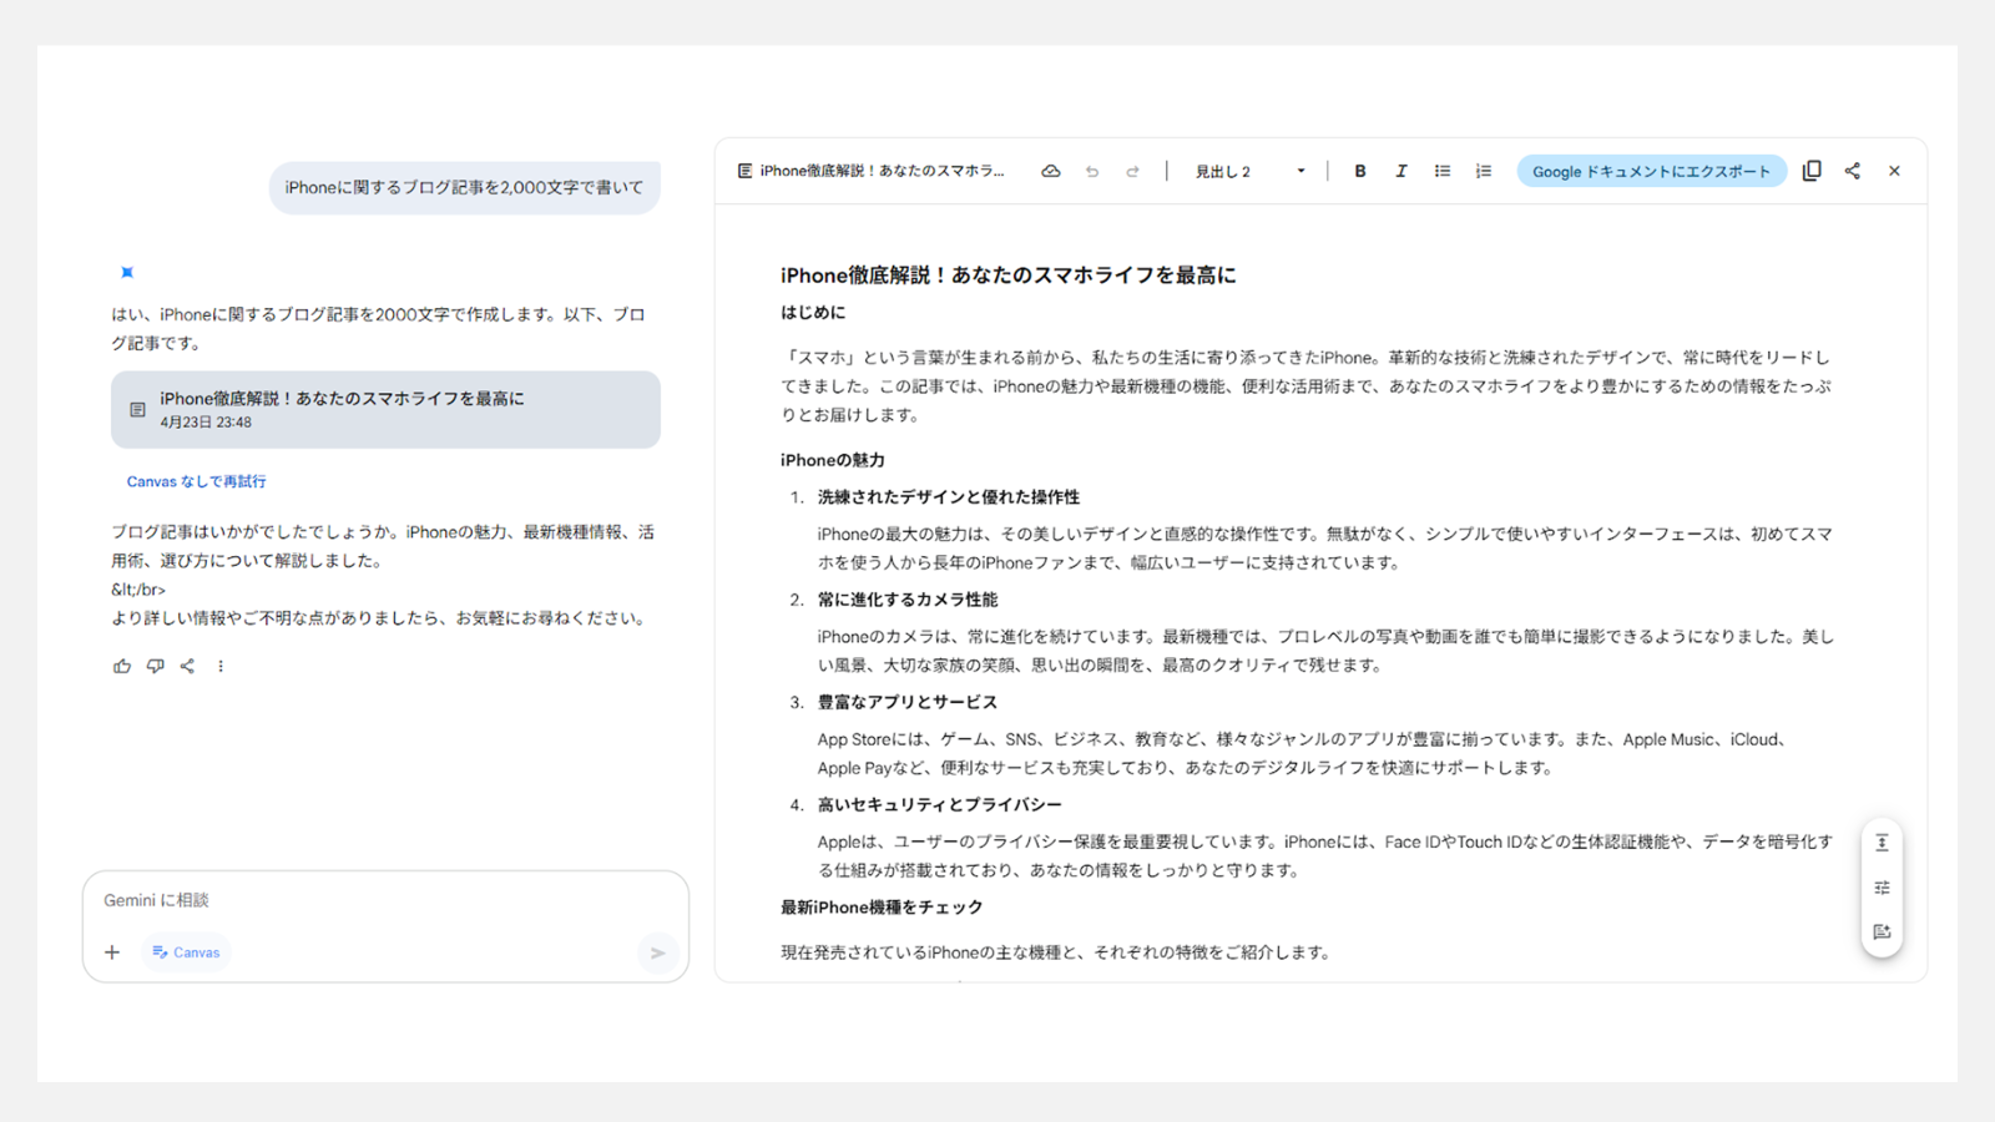Viewport: 1995px width, 1122px height.
Task: Give thumbs up to the response
Action: (122, 666)
